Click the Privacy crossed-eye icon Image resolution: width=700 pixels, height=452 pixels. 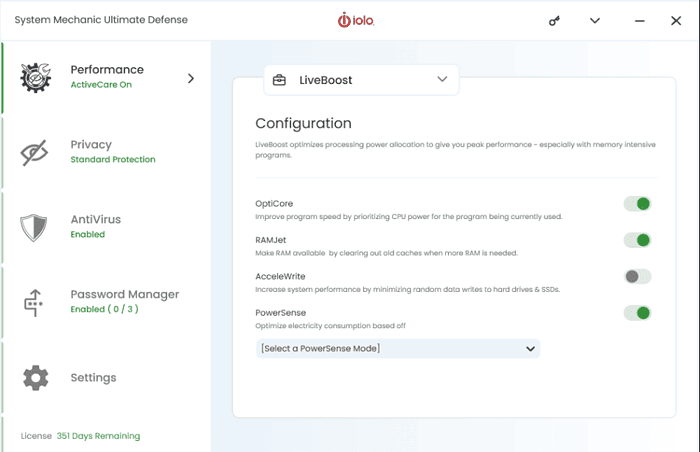pos(35,152)
